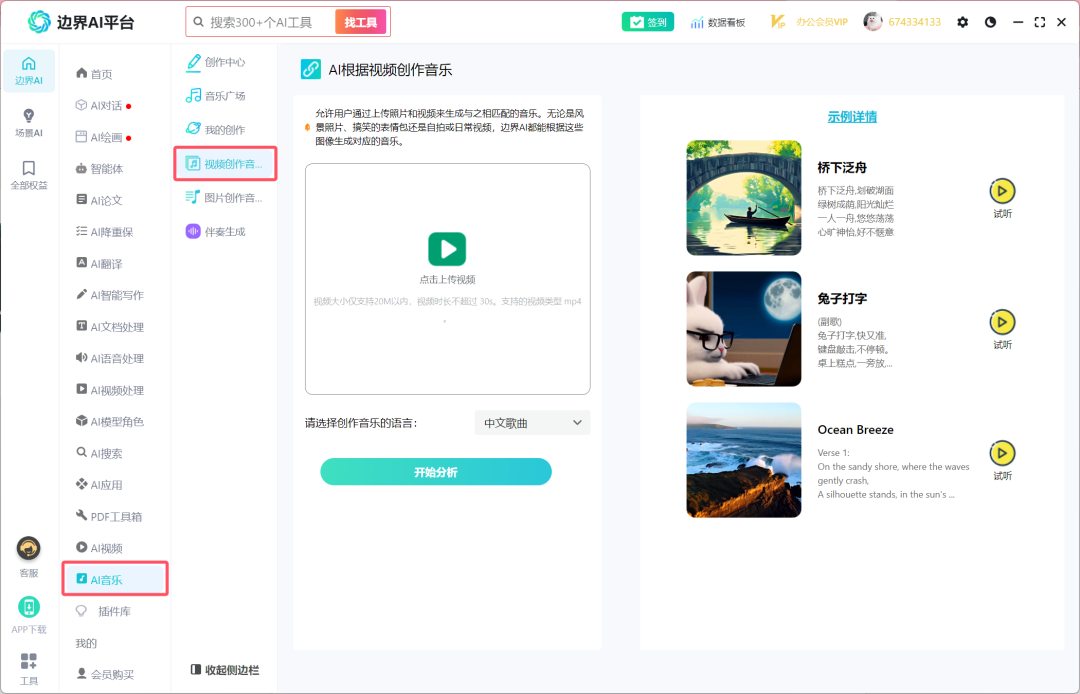This screenshot has width=1080, height=694.
Task: Open the APP下载 download icon
Action: tap(29, 608)
